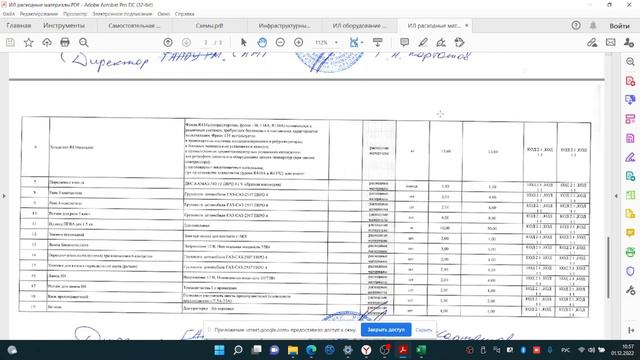Click the cloud upload icon
640x360 pixels.
pos(47,42)
